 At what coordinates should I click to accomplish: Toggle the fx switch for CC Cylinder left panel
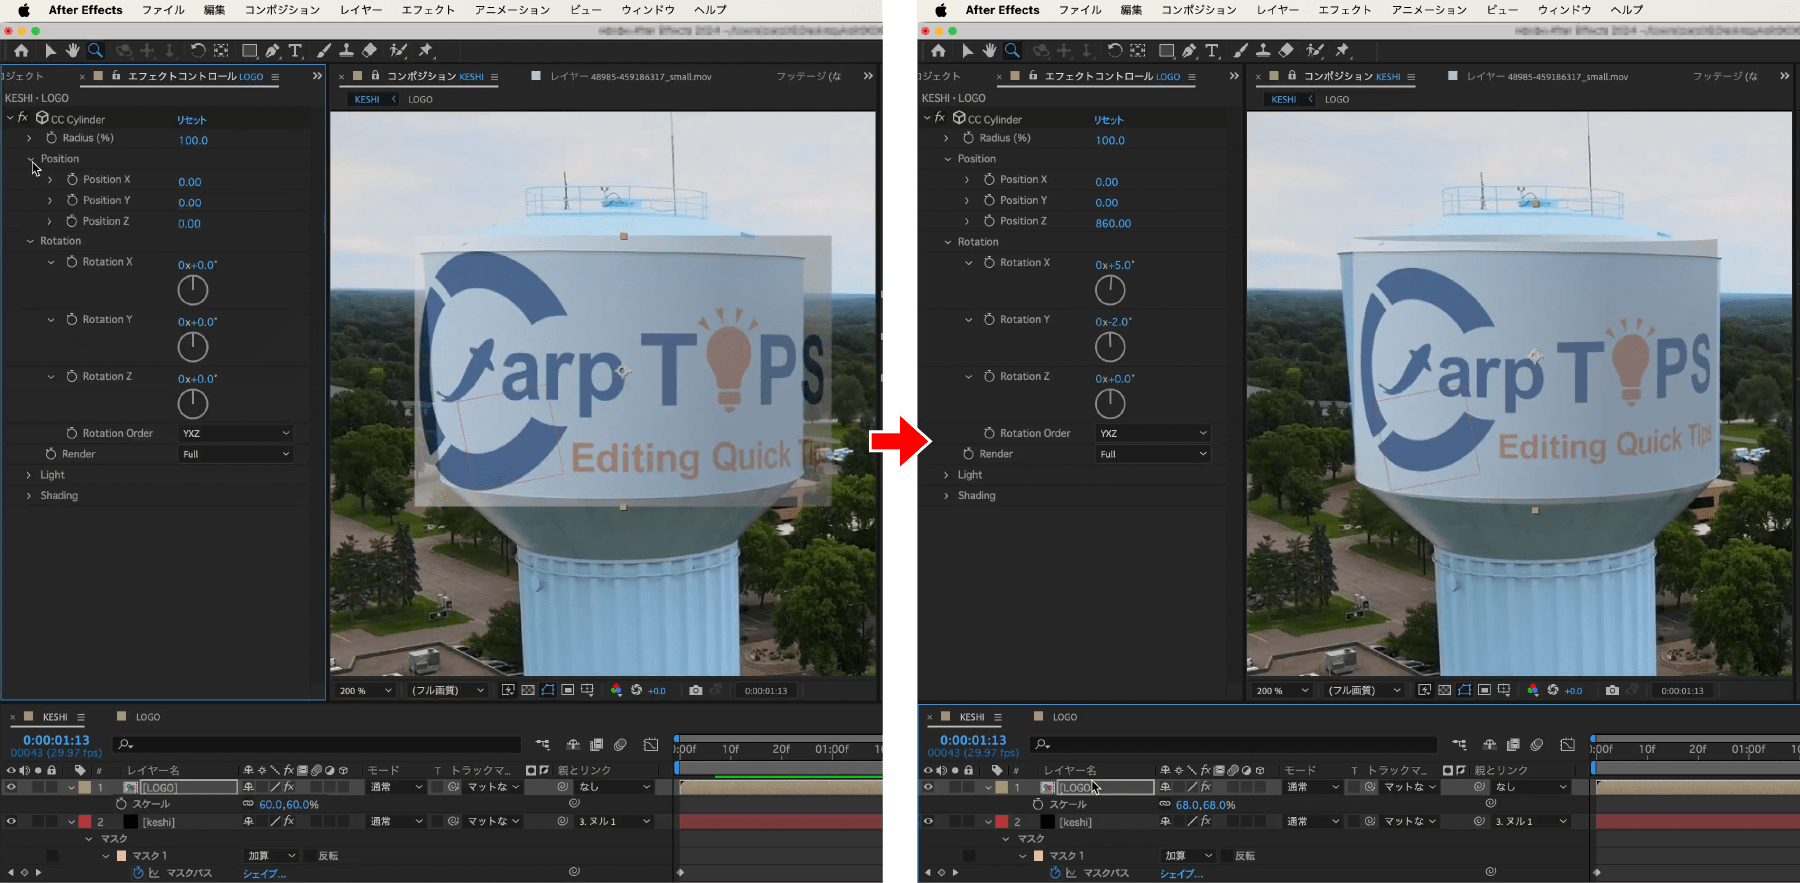coord(23,118)
